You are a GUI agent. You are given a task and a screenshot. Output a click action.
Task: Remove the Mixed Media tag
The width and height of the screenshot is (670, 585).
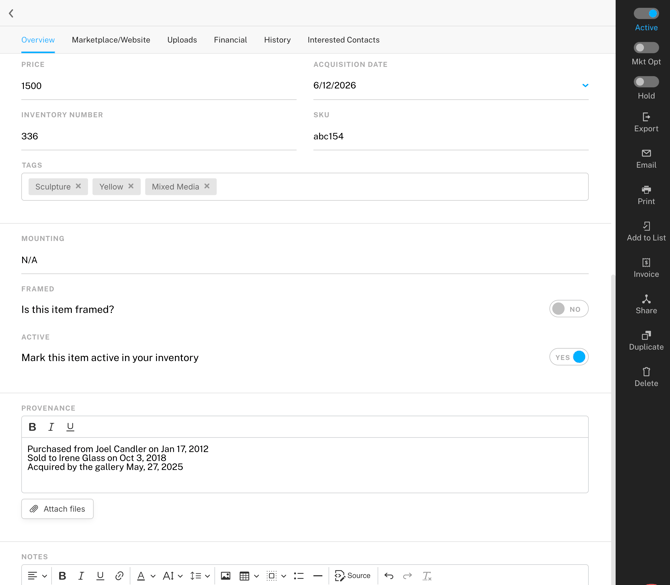click(x=207, y=186)
